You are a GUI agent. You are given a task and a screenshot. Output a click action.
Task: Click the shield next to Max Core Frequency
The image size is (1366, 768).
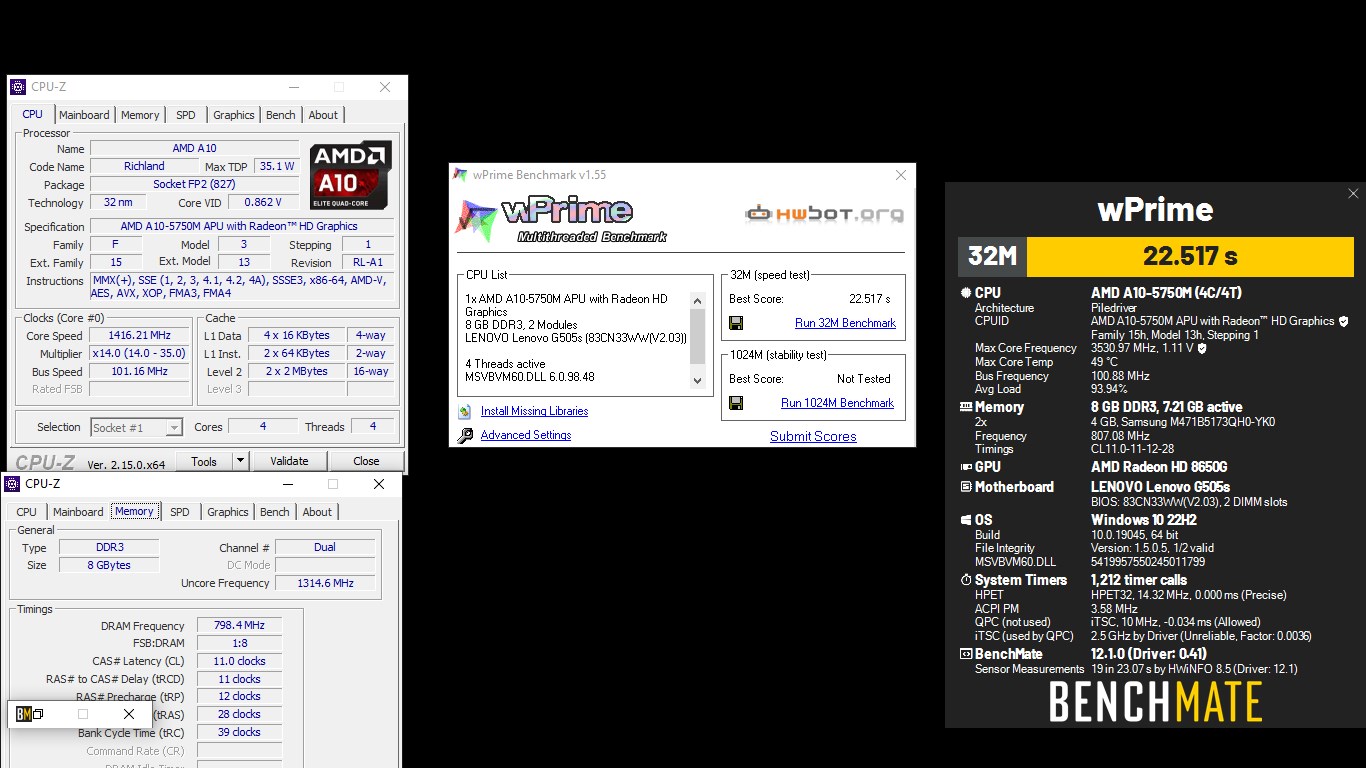1202,348
